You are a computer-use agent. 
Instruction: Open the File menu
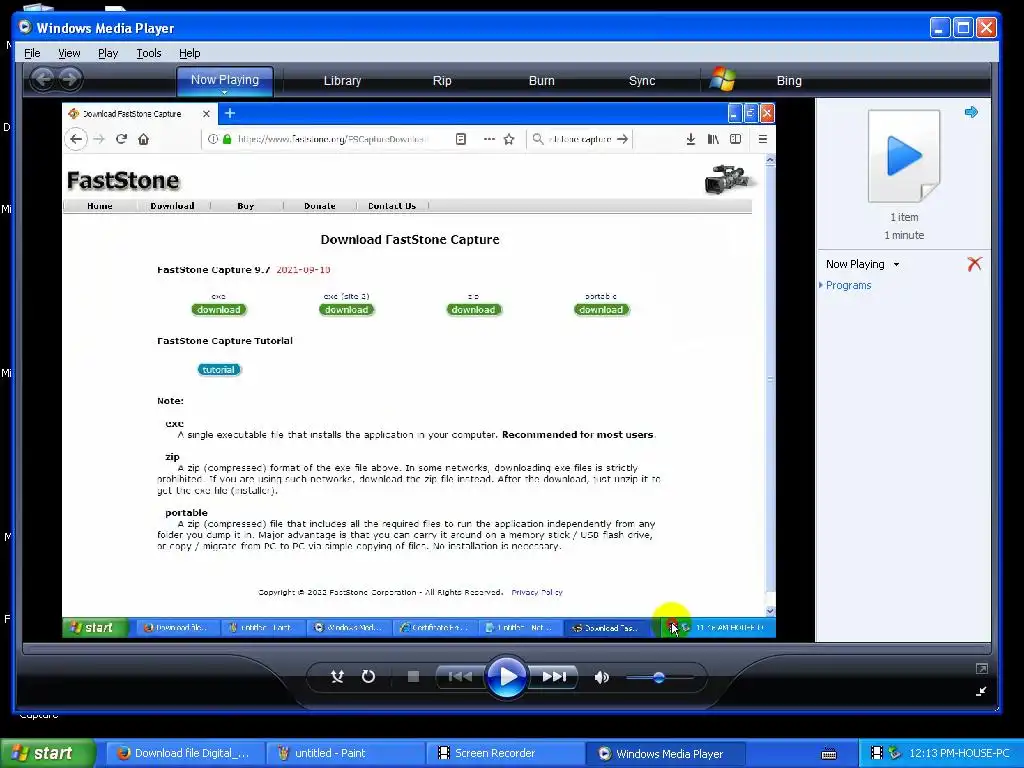pos(32,53)
